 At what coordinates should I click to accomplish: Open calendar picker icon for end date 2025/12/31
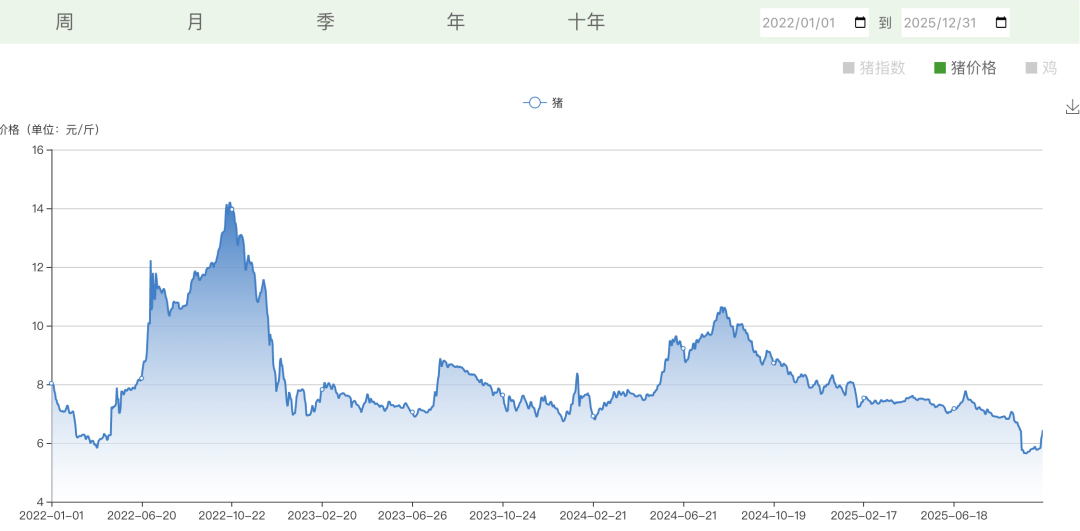point(1001,23)
